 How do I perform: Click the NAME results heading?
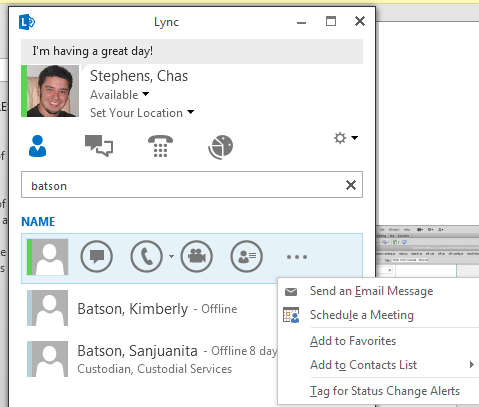coord(38,222)
